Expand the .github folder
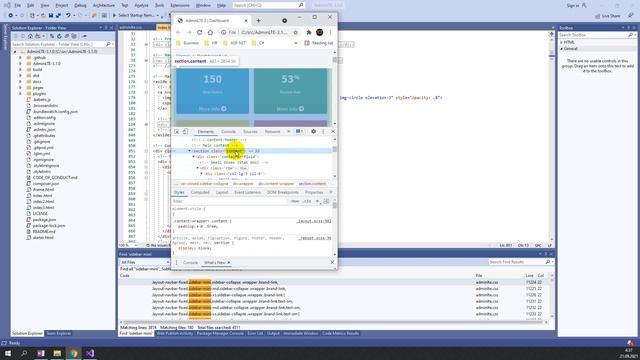Image resolution: width=640 pixels, height=360 pixels. click(x=20, y=58)
